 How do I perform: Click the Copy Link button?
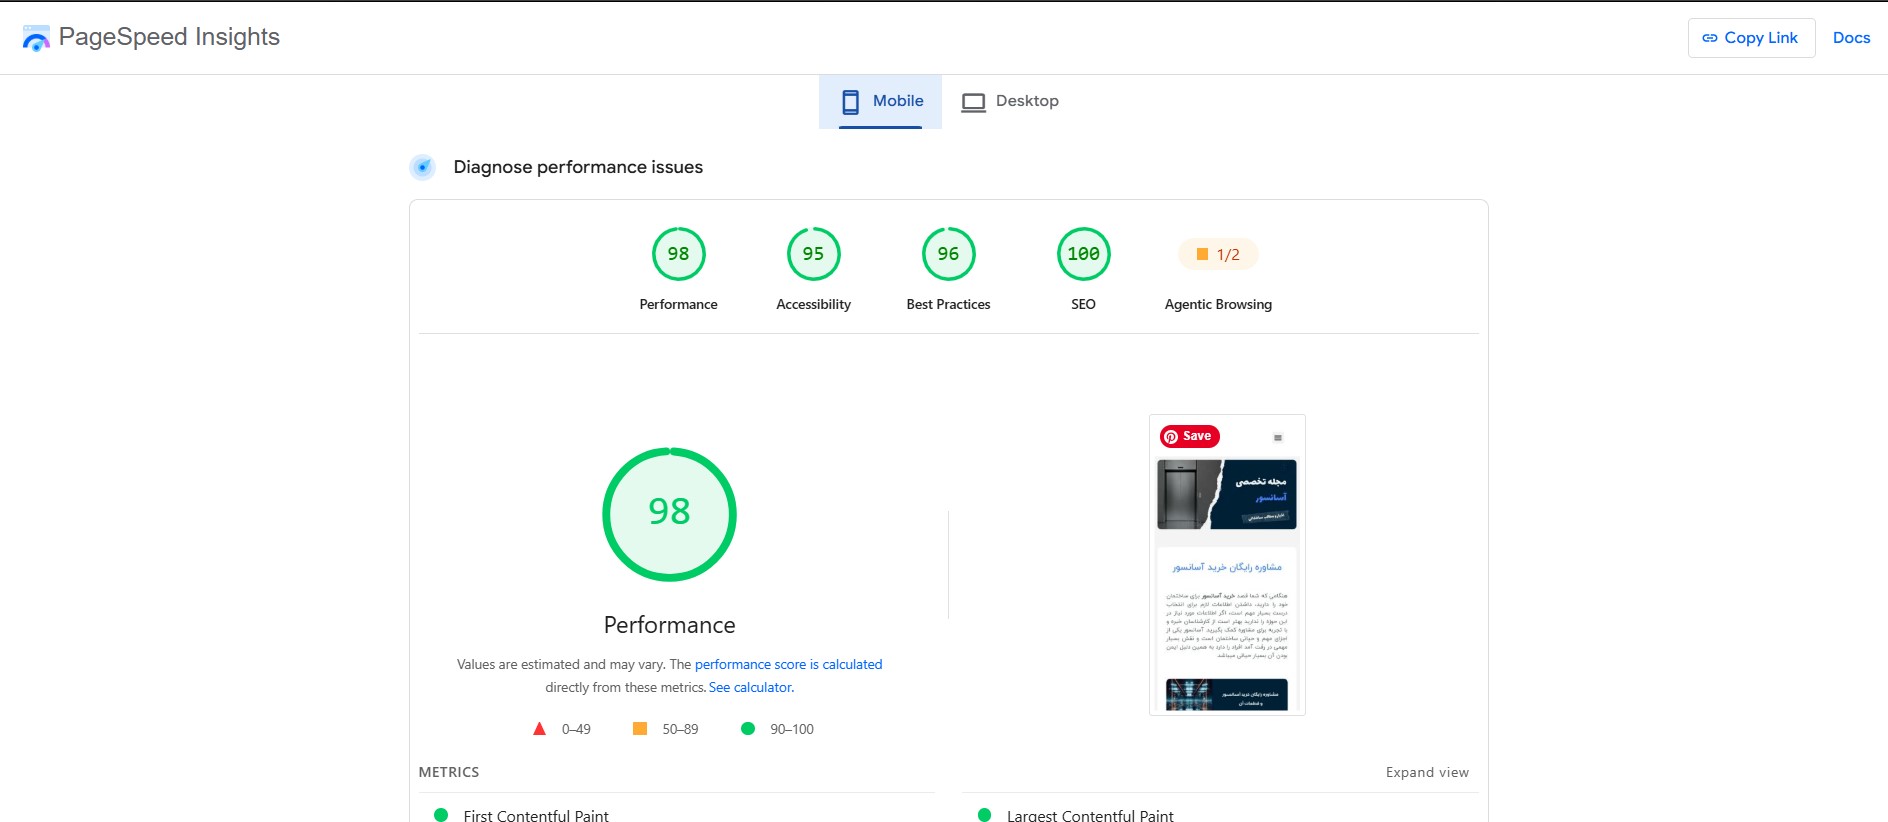pyautogui.click(x=1751, y=38)
